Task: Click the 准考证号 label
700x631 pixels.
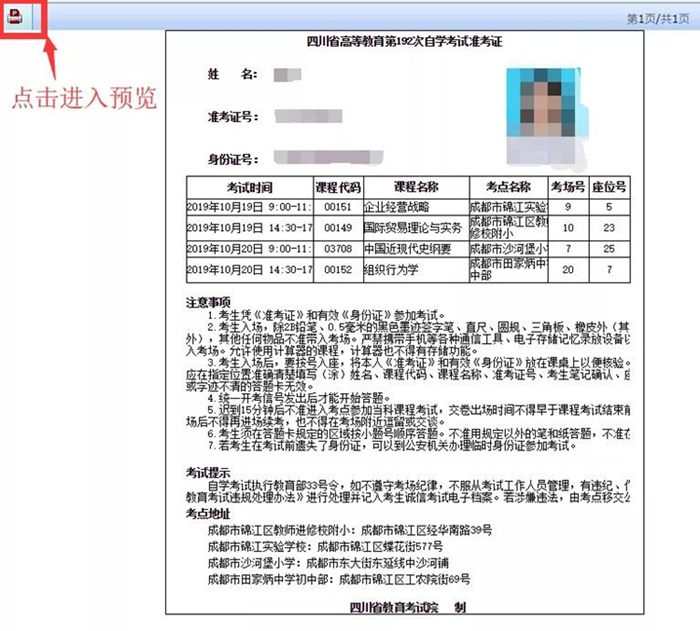Action: click(233, 117)
